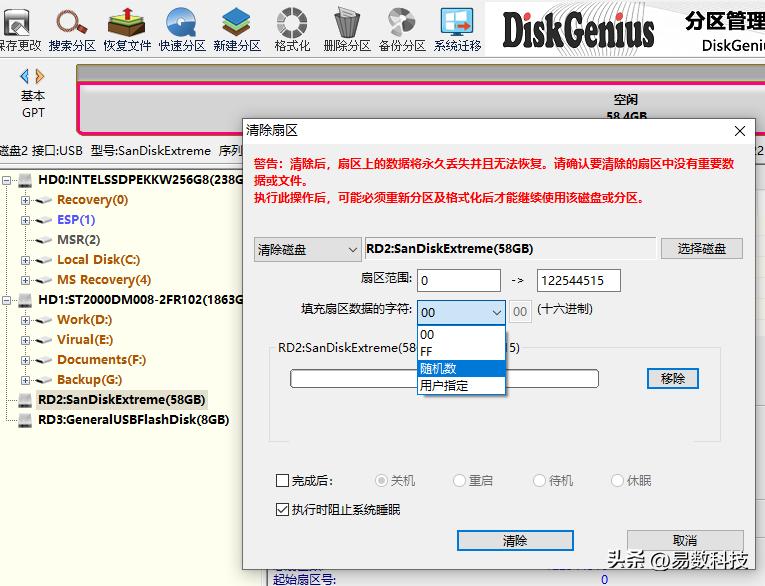Image resolution: width=765 pixels, height=586 pixels.
Task: Choose 用户指定 (user specified) fill option
Action: pos(461,385)
